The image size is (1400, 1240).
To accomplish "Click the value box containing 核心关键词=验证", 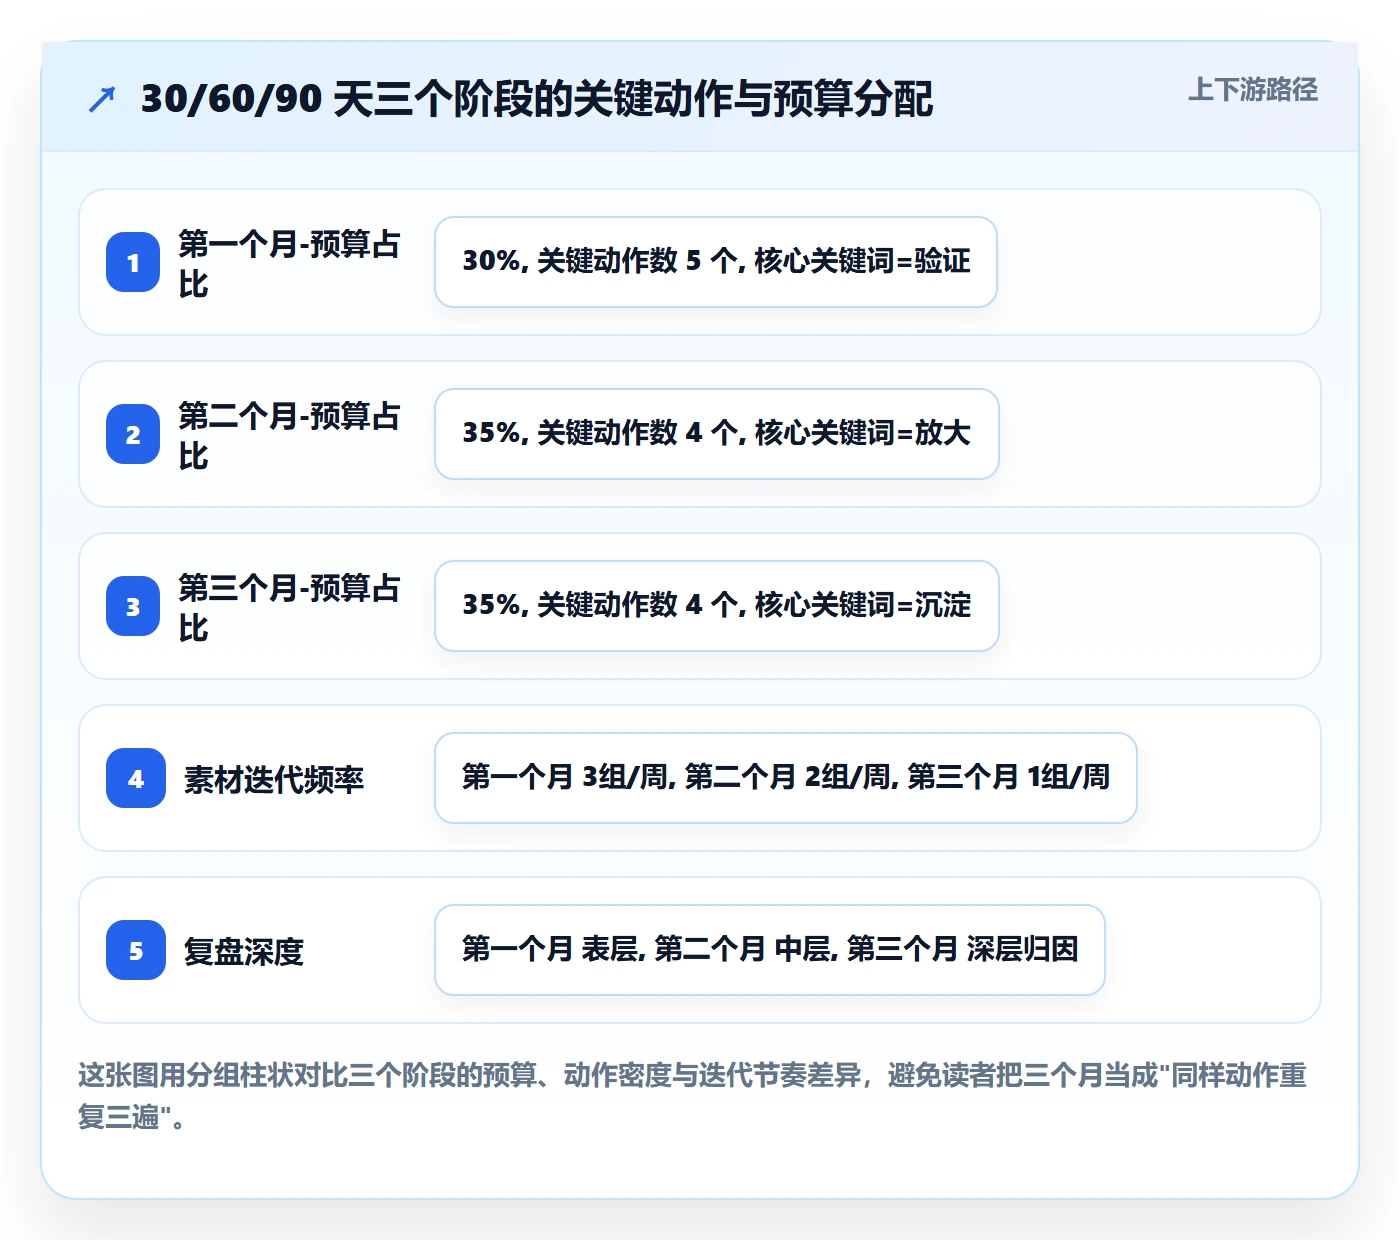I will [716, 262].
